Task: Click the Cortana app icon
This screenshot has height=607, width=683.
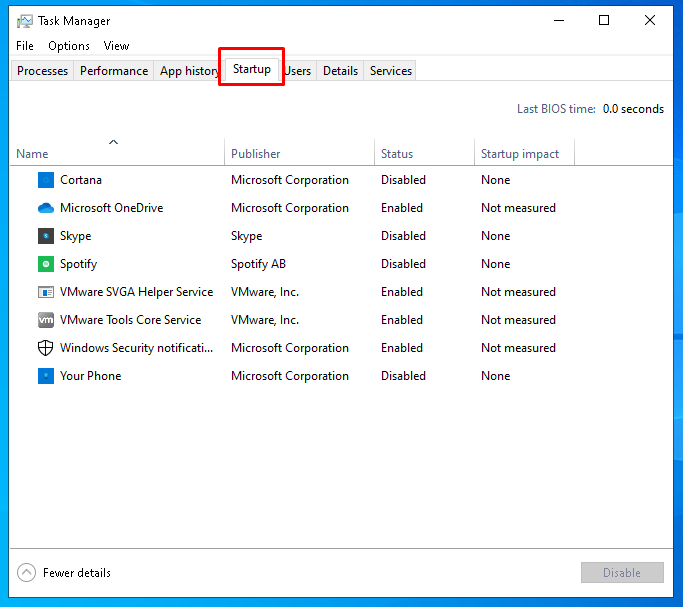Action: click(46, 180)
